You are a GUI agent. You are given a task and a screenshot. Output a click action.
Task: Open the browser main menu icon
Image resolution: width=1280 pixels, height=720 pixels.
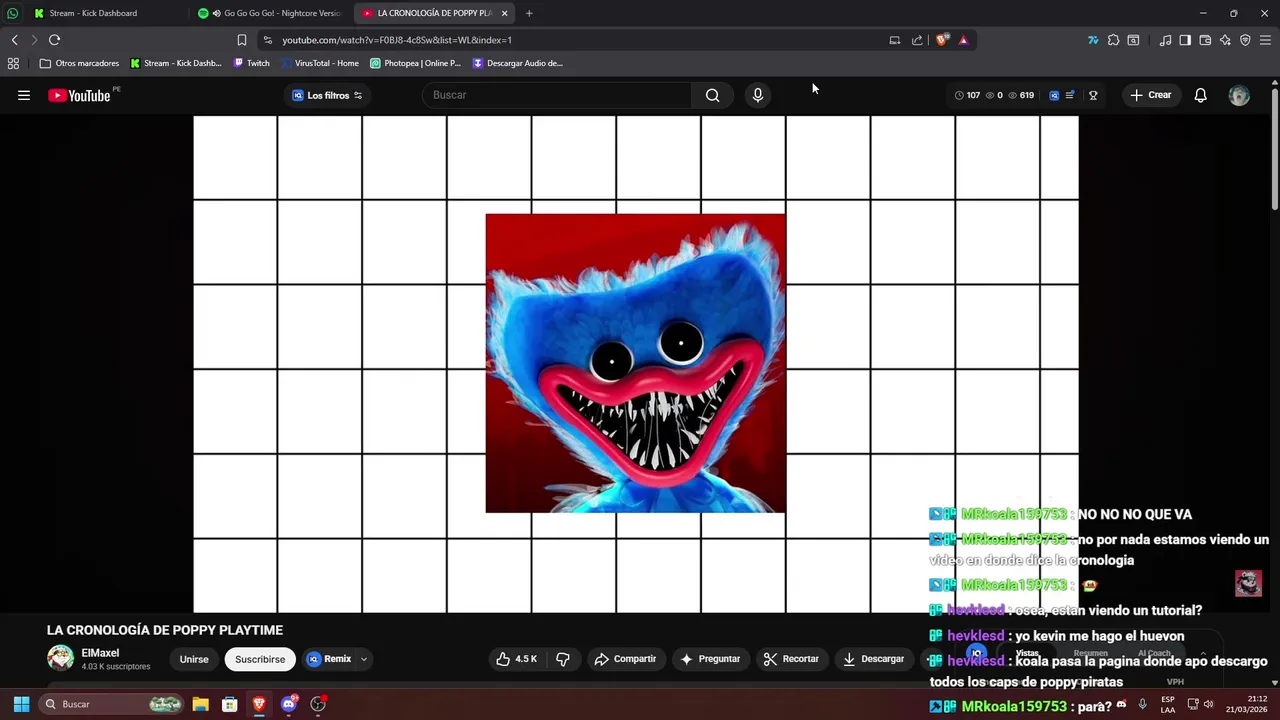[1265, 40]
